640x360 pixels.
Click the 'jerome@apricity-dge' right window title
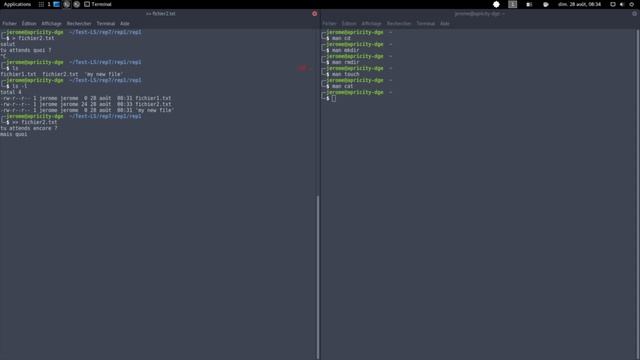click(479, 13)
